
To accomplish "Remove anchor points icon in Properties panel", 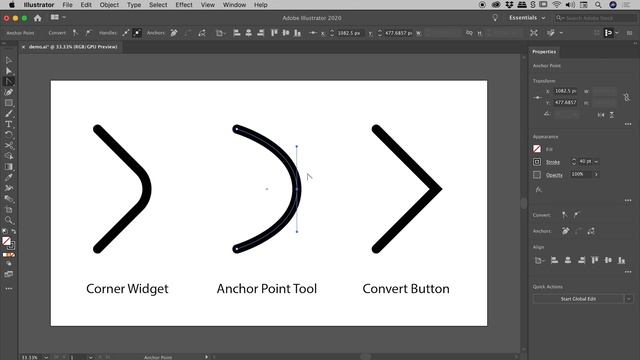I will (565, 231).
